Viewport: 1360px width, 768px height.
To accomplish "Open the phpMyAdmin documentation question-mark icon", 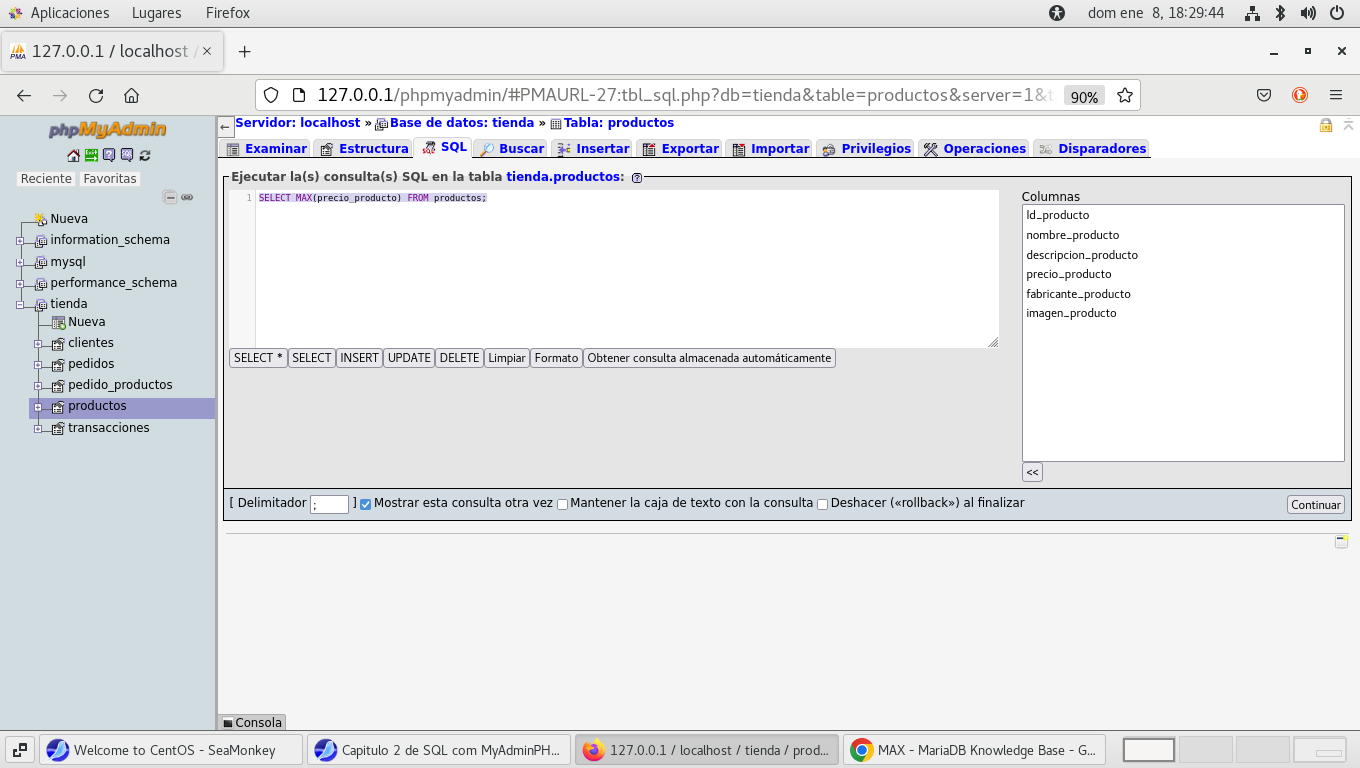I will (x=109, y=155).
